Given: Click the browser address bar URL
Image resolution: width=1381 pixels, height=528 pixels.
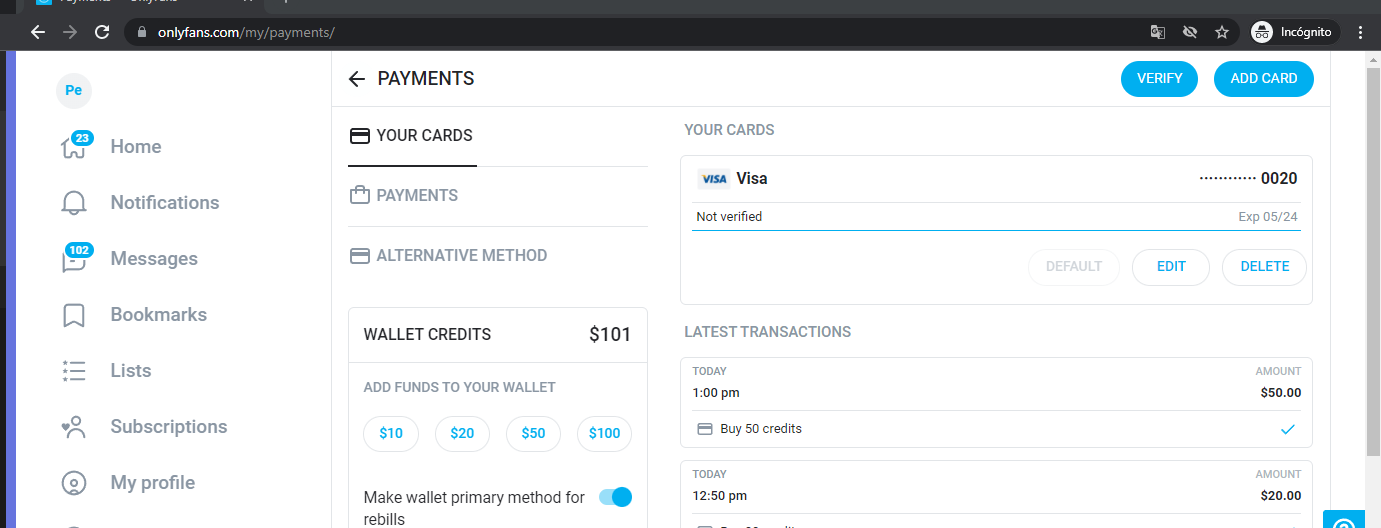Looking at the screenshot, I should (x=245, y=32).
